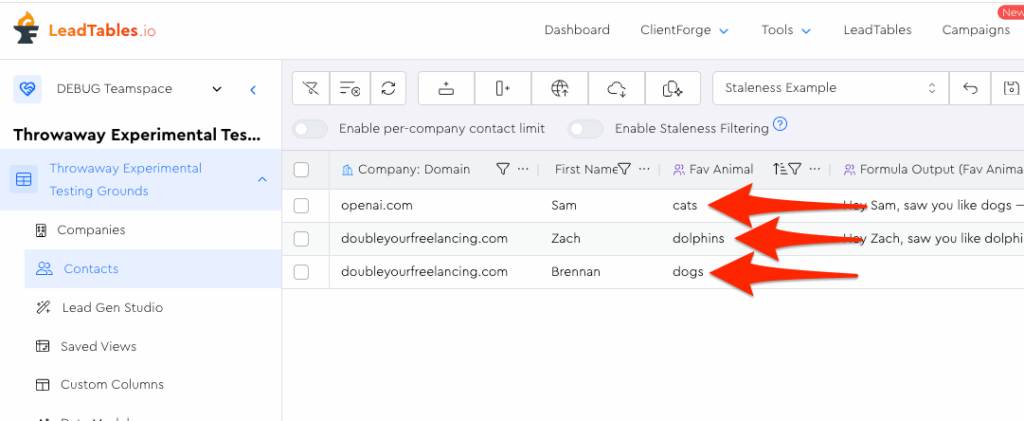Click the globe upload icon
Image resolution: width=1024 pixels, height=421 pixels.
pyautogui.click(x=560, y=88)
